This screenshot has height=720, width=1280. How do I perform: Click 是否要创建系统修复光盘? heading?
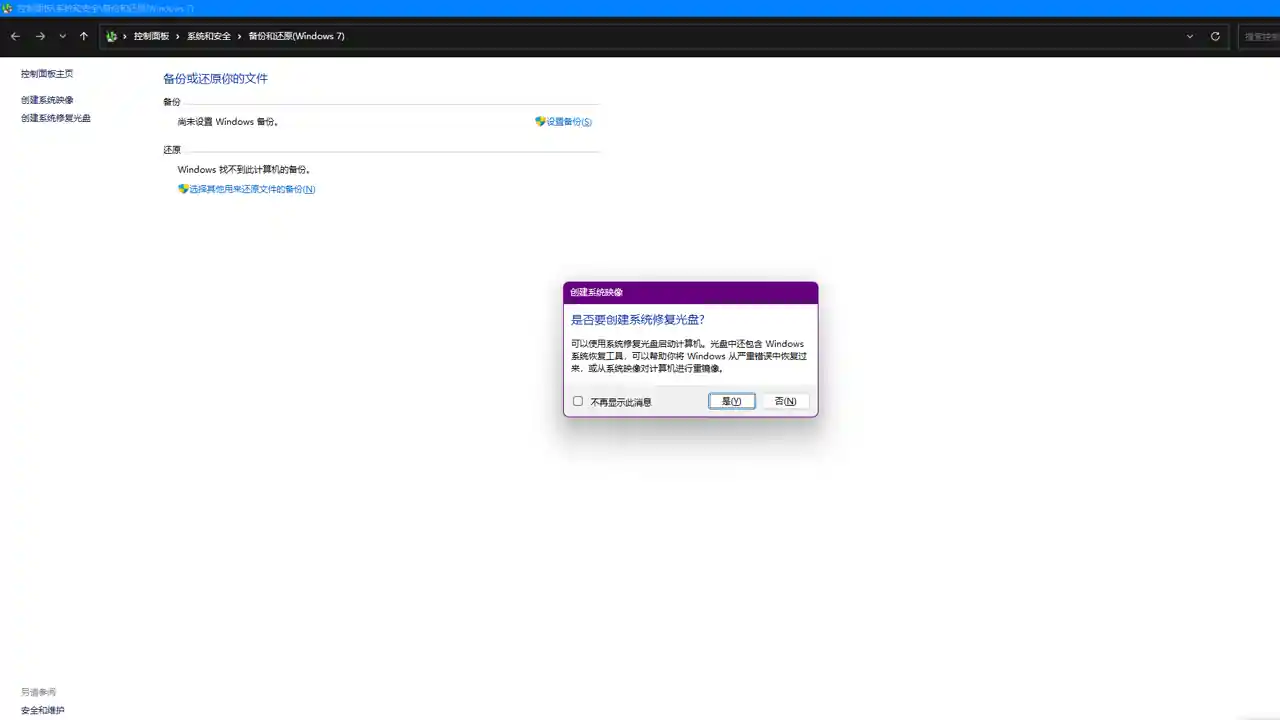[x=638, y=320]
